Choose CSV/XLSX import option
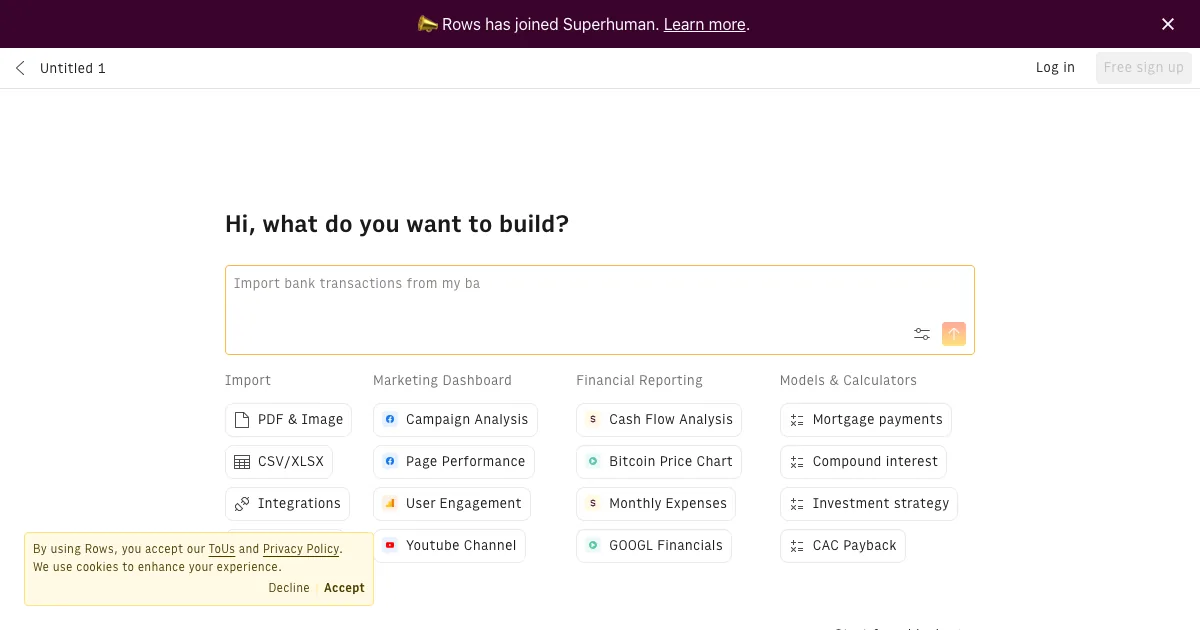The height and width of the screenshot is (630, 1200). coord(279,462)
